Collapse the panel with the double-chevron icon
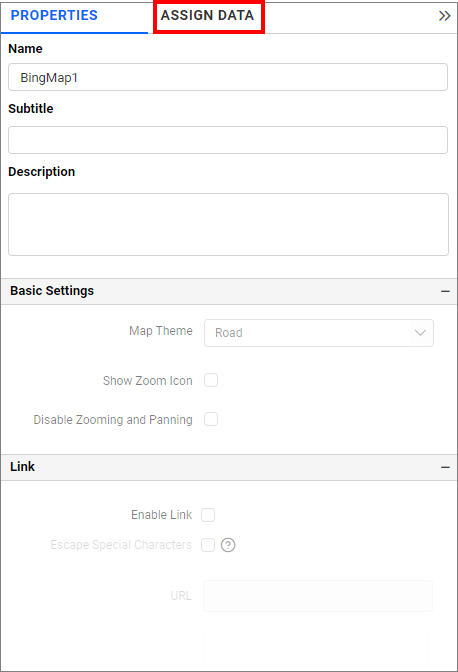Screen dimensions: 458x672 [x=444, y=16]
